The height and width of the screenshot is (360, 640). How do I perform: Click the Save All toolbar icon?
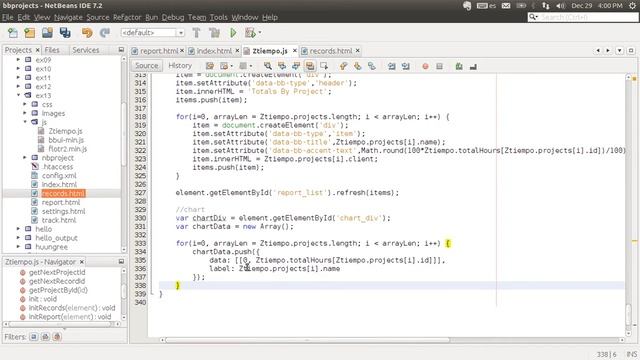tap(65, 33)
